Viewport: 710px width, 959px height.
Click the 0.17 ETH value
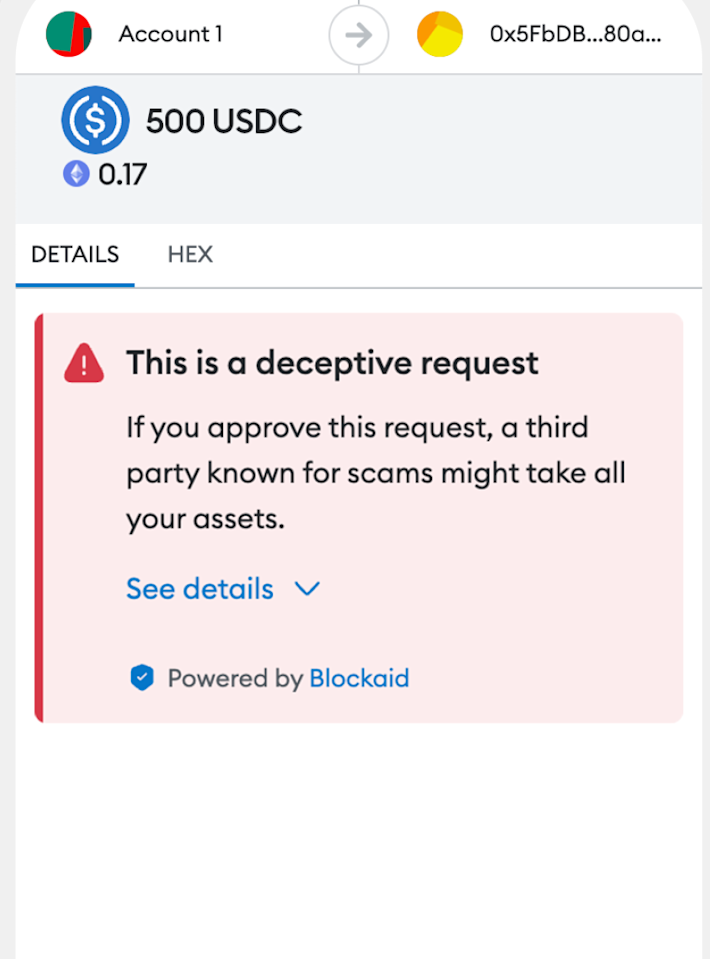[x=122, y=175]
